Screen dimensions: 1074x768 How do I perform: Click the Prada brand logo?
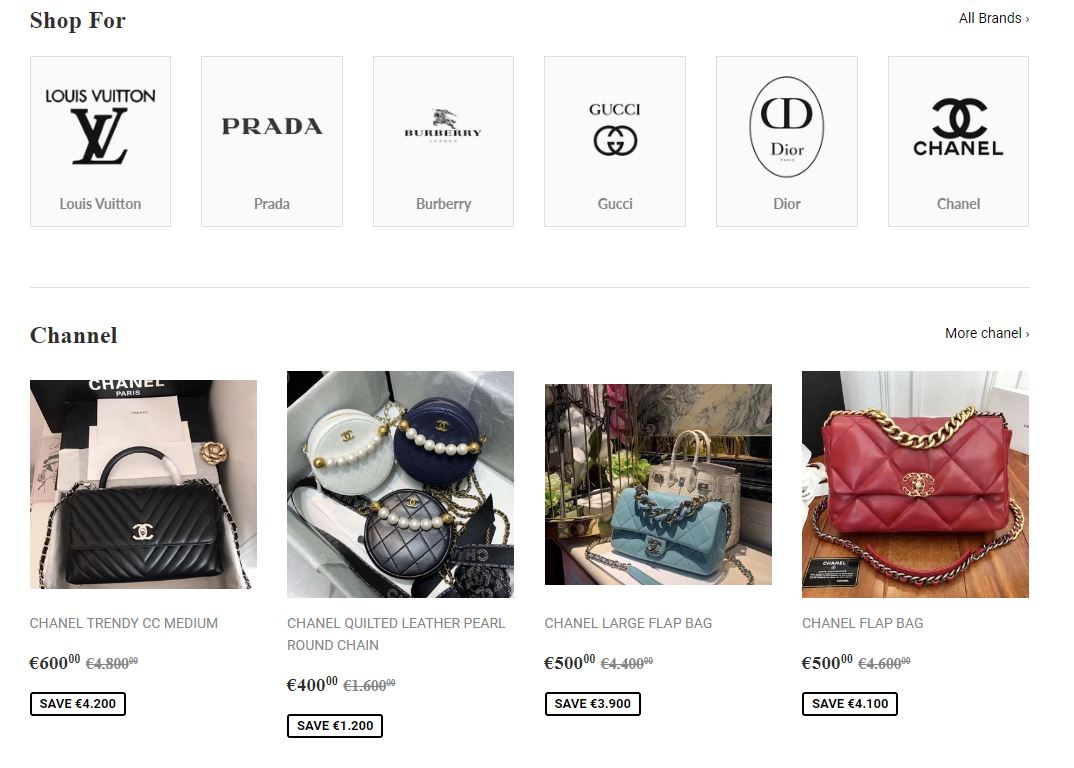click(x=271, y=126)
